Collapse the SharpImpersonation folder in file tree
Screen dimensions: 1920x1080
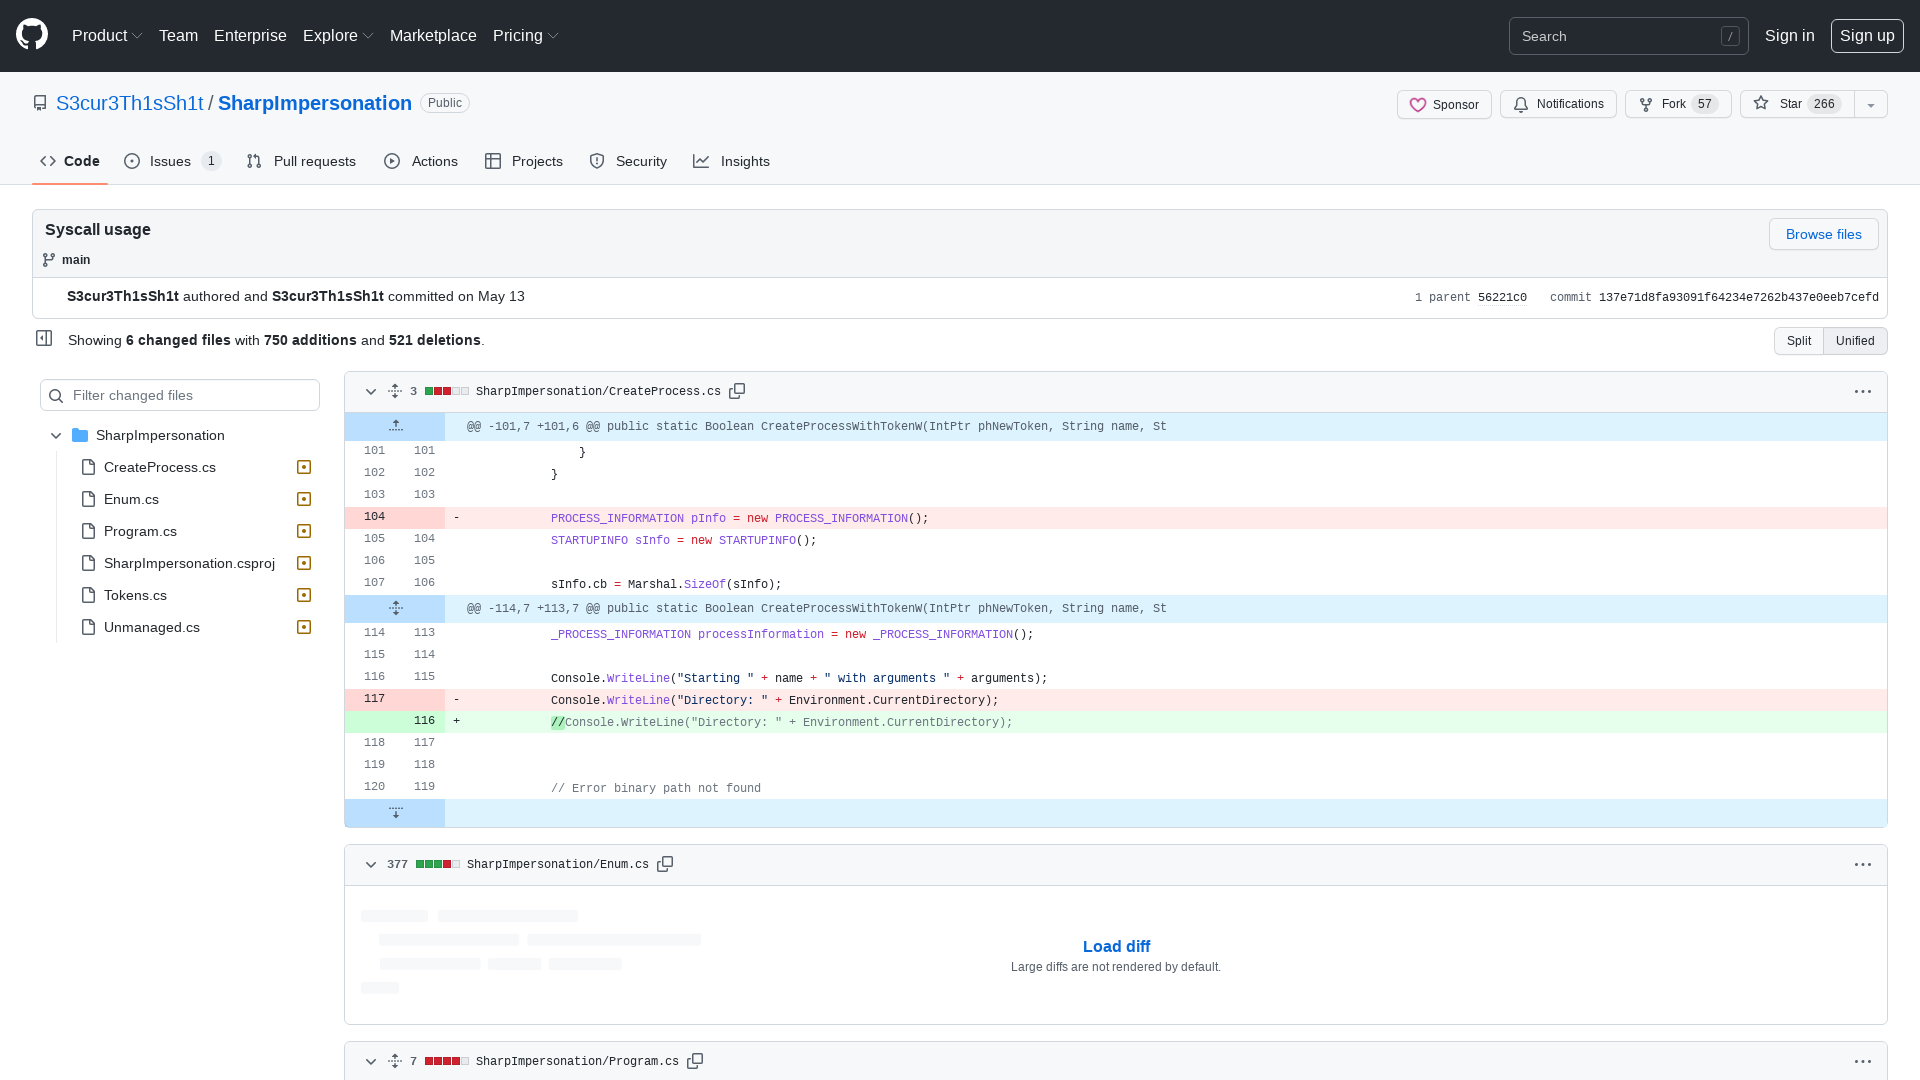[56, 435]
